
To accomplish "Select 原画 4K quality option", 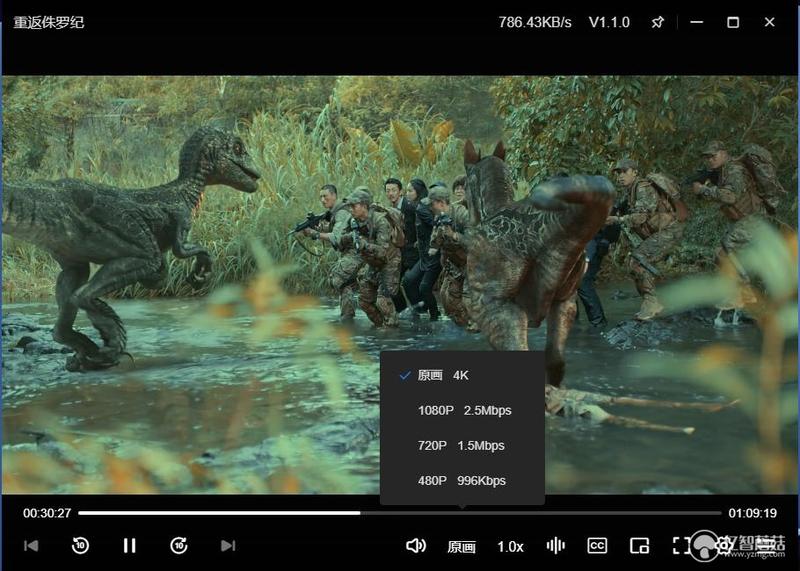I will tap(462, 376).
